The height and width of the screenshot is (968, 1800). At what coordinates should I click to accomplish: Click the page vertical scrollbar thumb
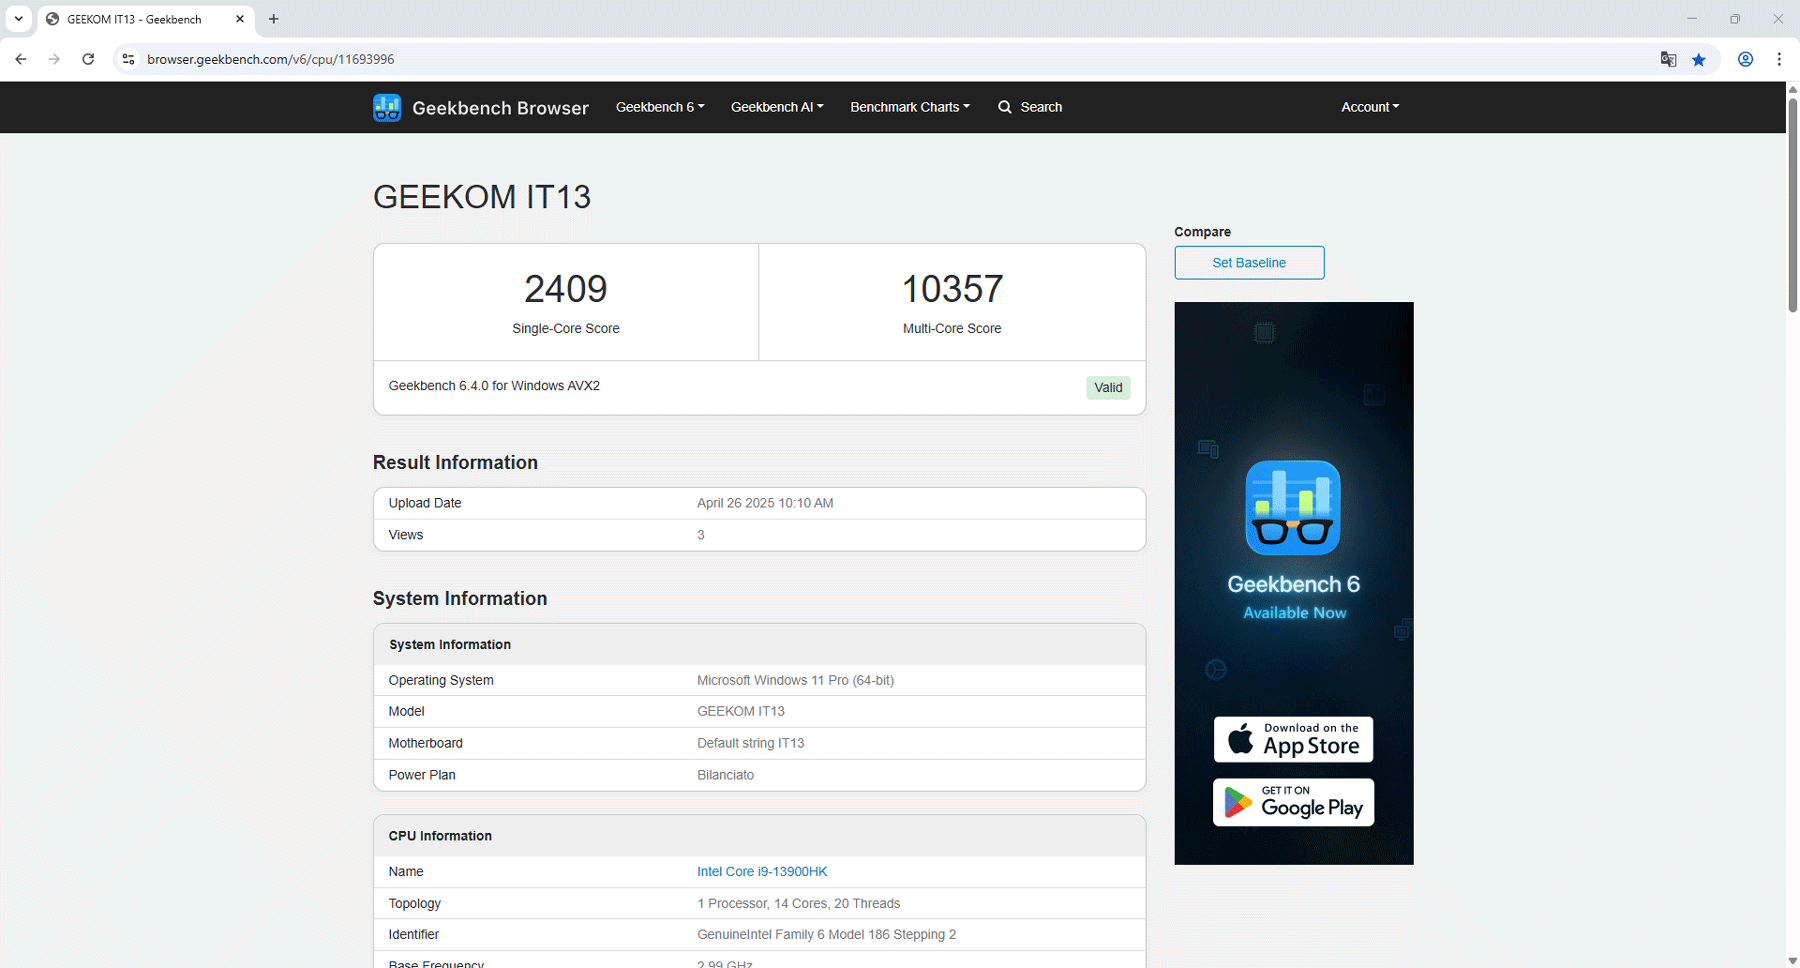coord(1792,206)
